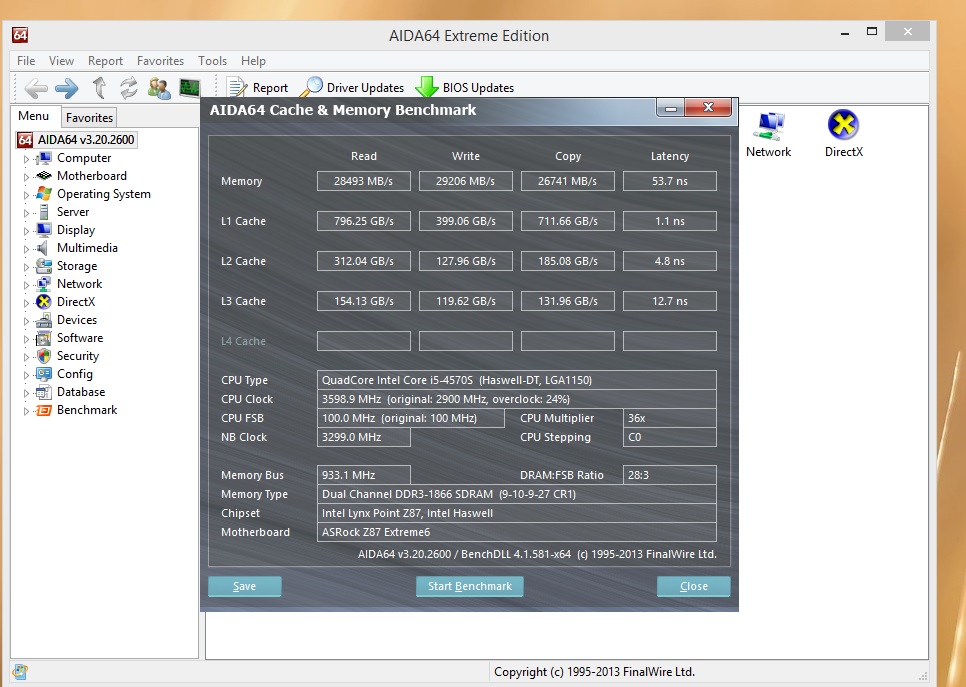Screen dimensions: 966x687
Task: Click the Save button
Action: pos(245,587)
